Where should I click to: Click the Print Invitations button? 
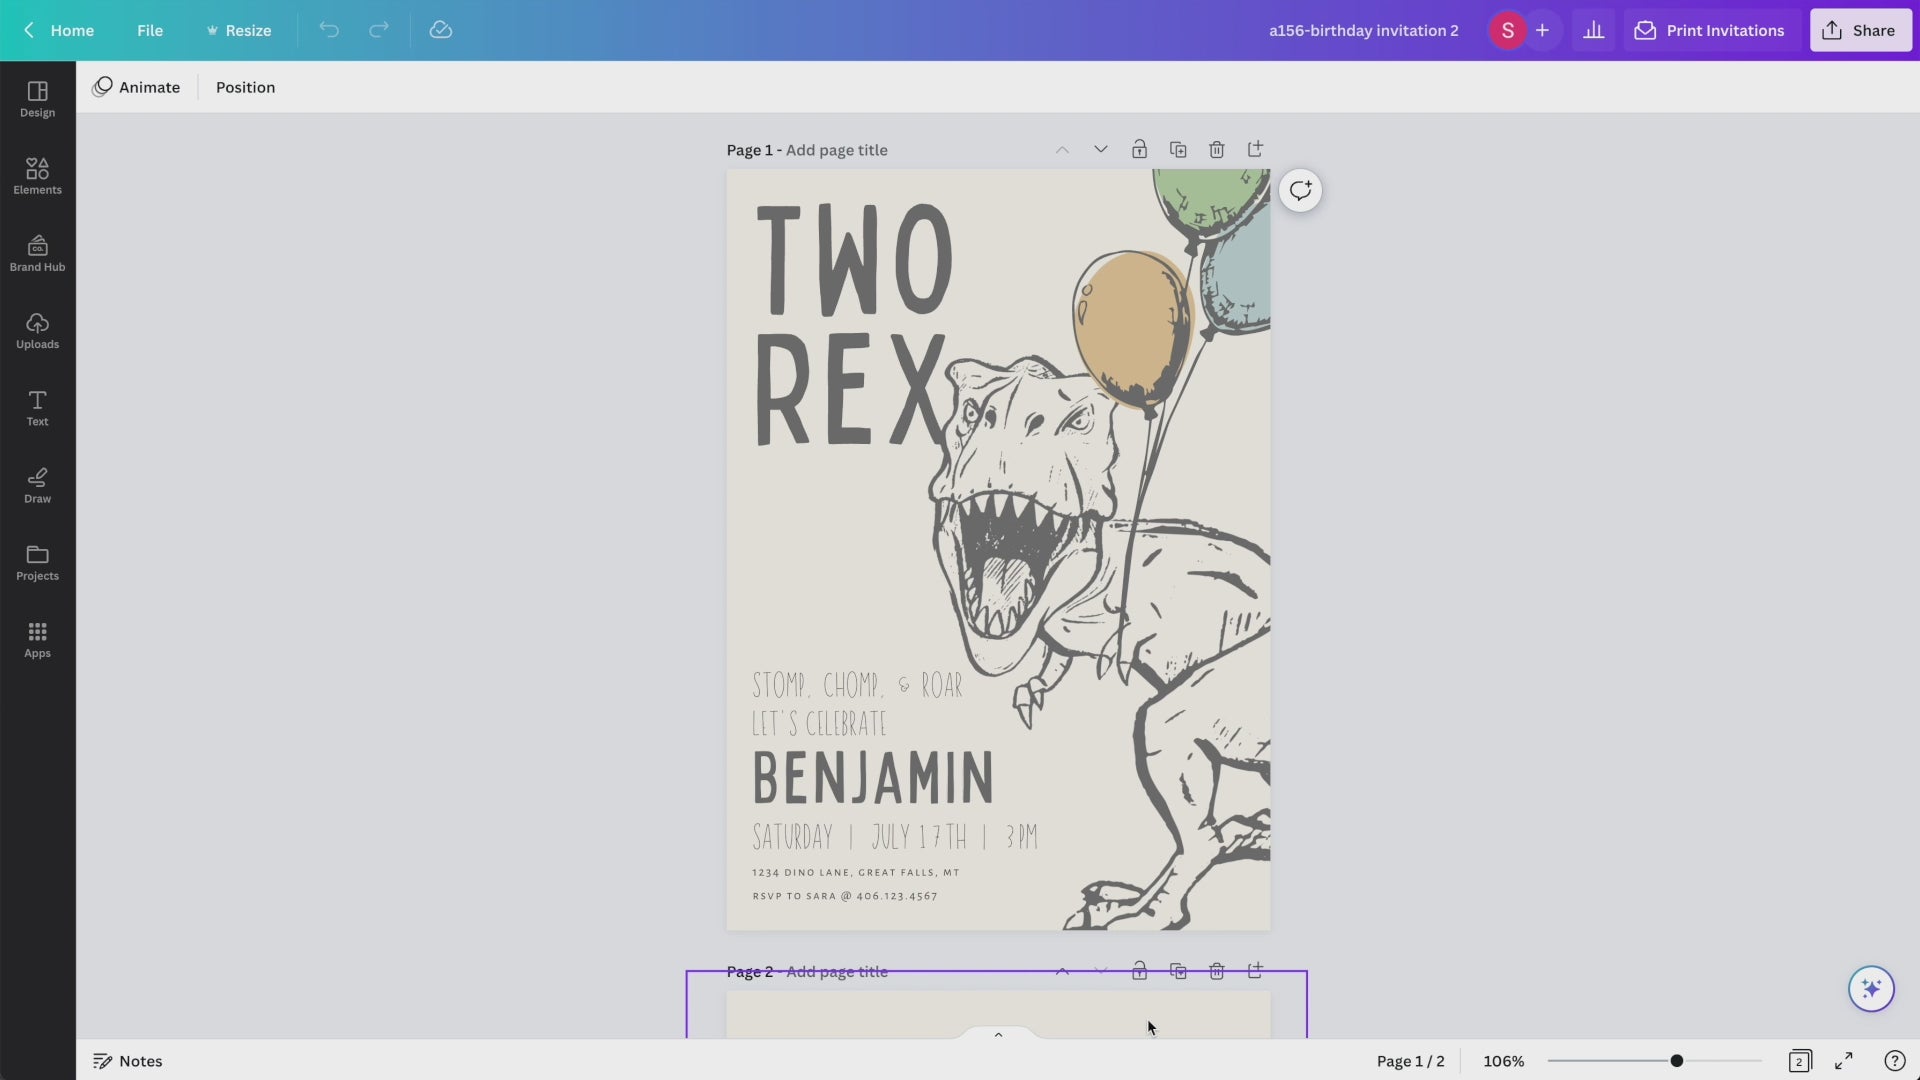click(x=1710, y=30)
